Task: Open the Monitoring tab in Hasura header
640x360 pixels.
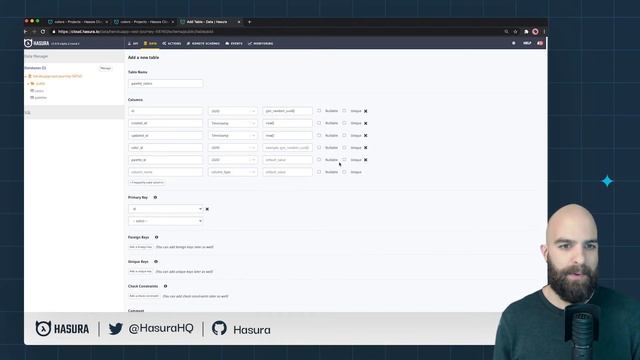Action: click(x=260, y=43)
